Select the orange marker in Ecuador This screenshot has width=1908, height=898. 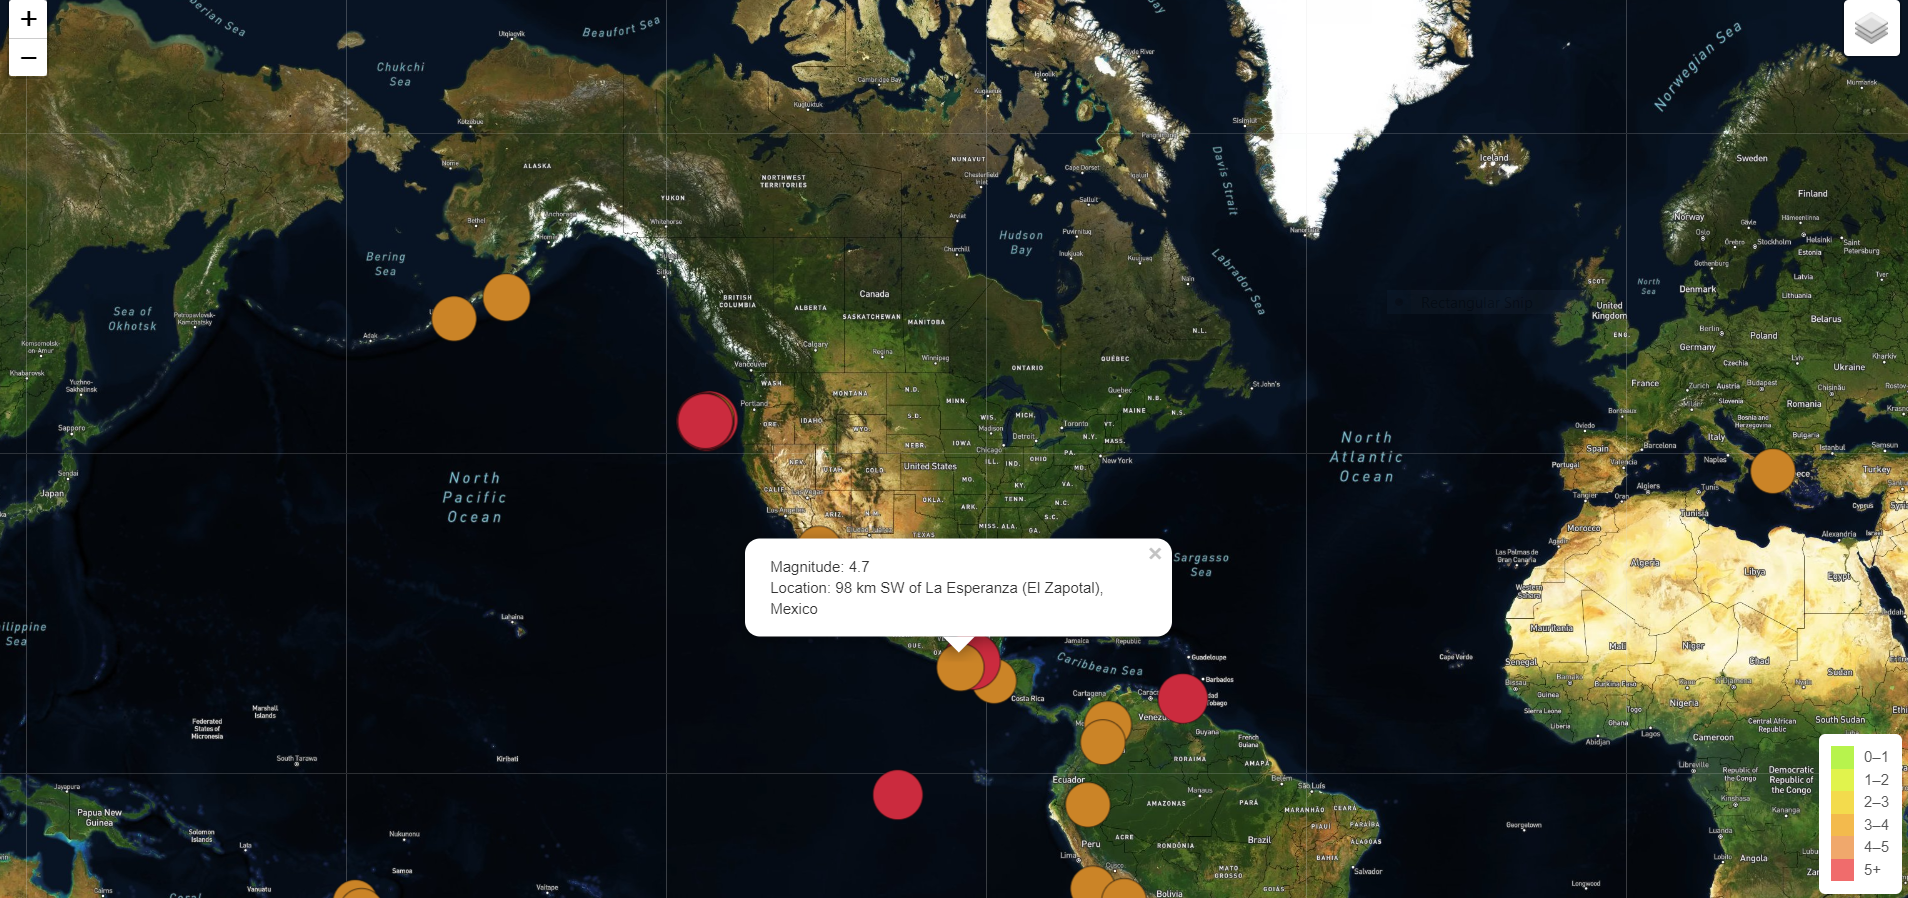click(1088, 805)
